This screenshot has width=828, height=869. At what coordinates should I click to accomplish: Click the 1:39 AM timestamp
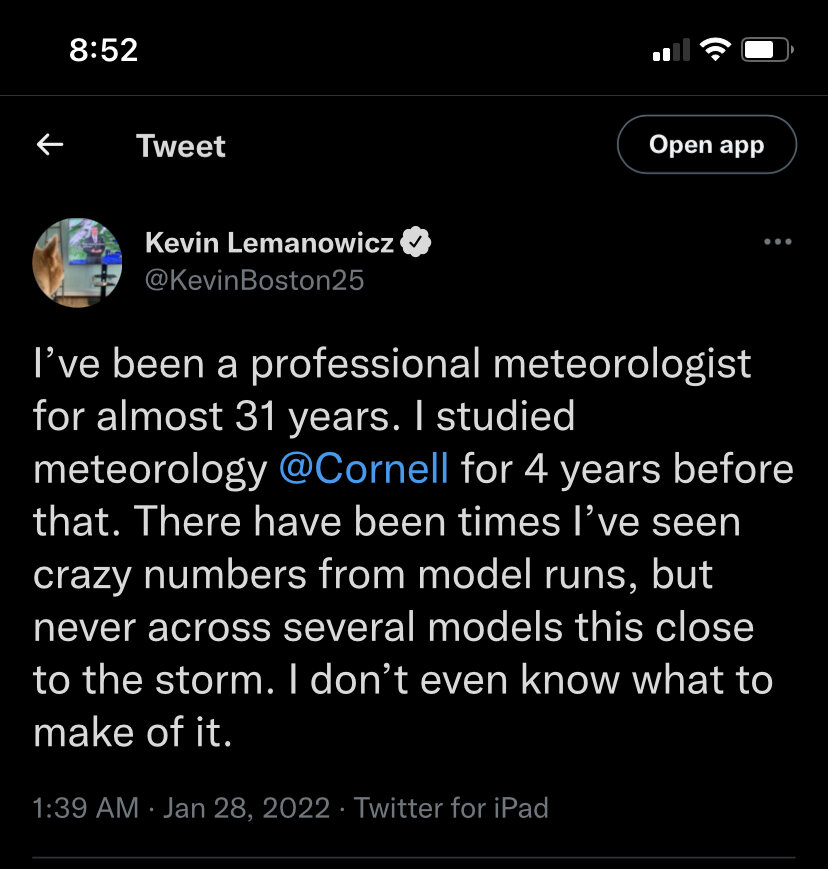[x=86, y=807]
